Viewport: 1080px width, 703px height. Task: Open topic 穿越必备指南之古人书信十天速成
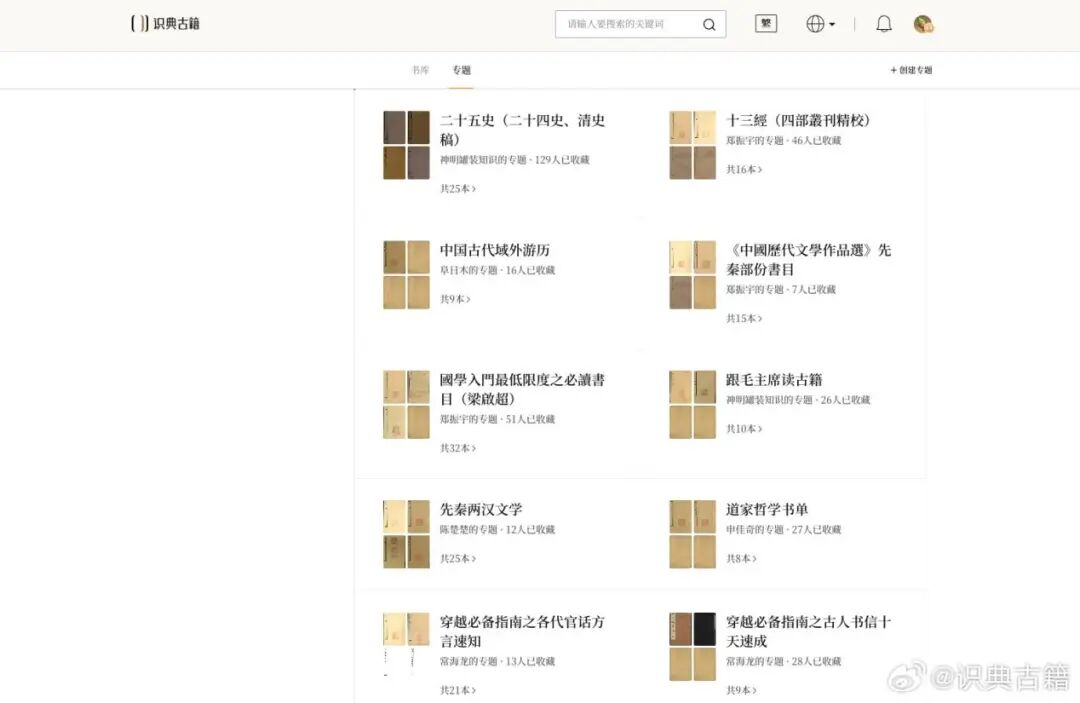pos(809,631)
